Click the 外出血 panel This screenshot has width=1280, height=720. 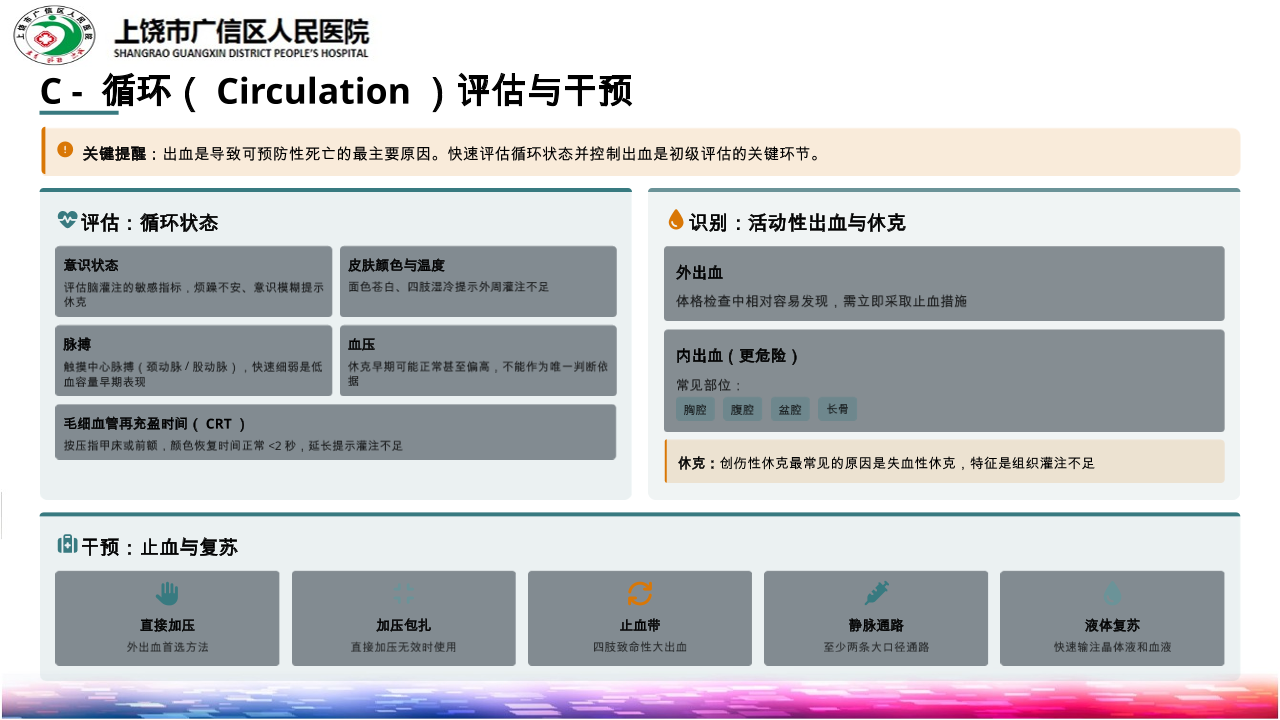tap(944, 284)
